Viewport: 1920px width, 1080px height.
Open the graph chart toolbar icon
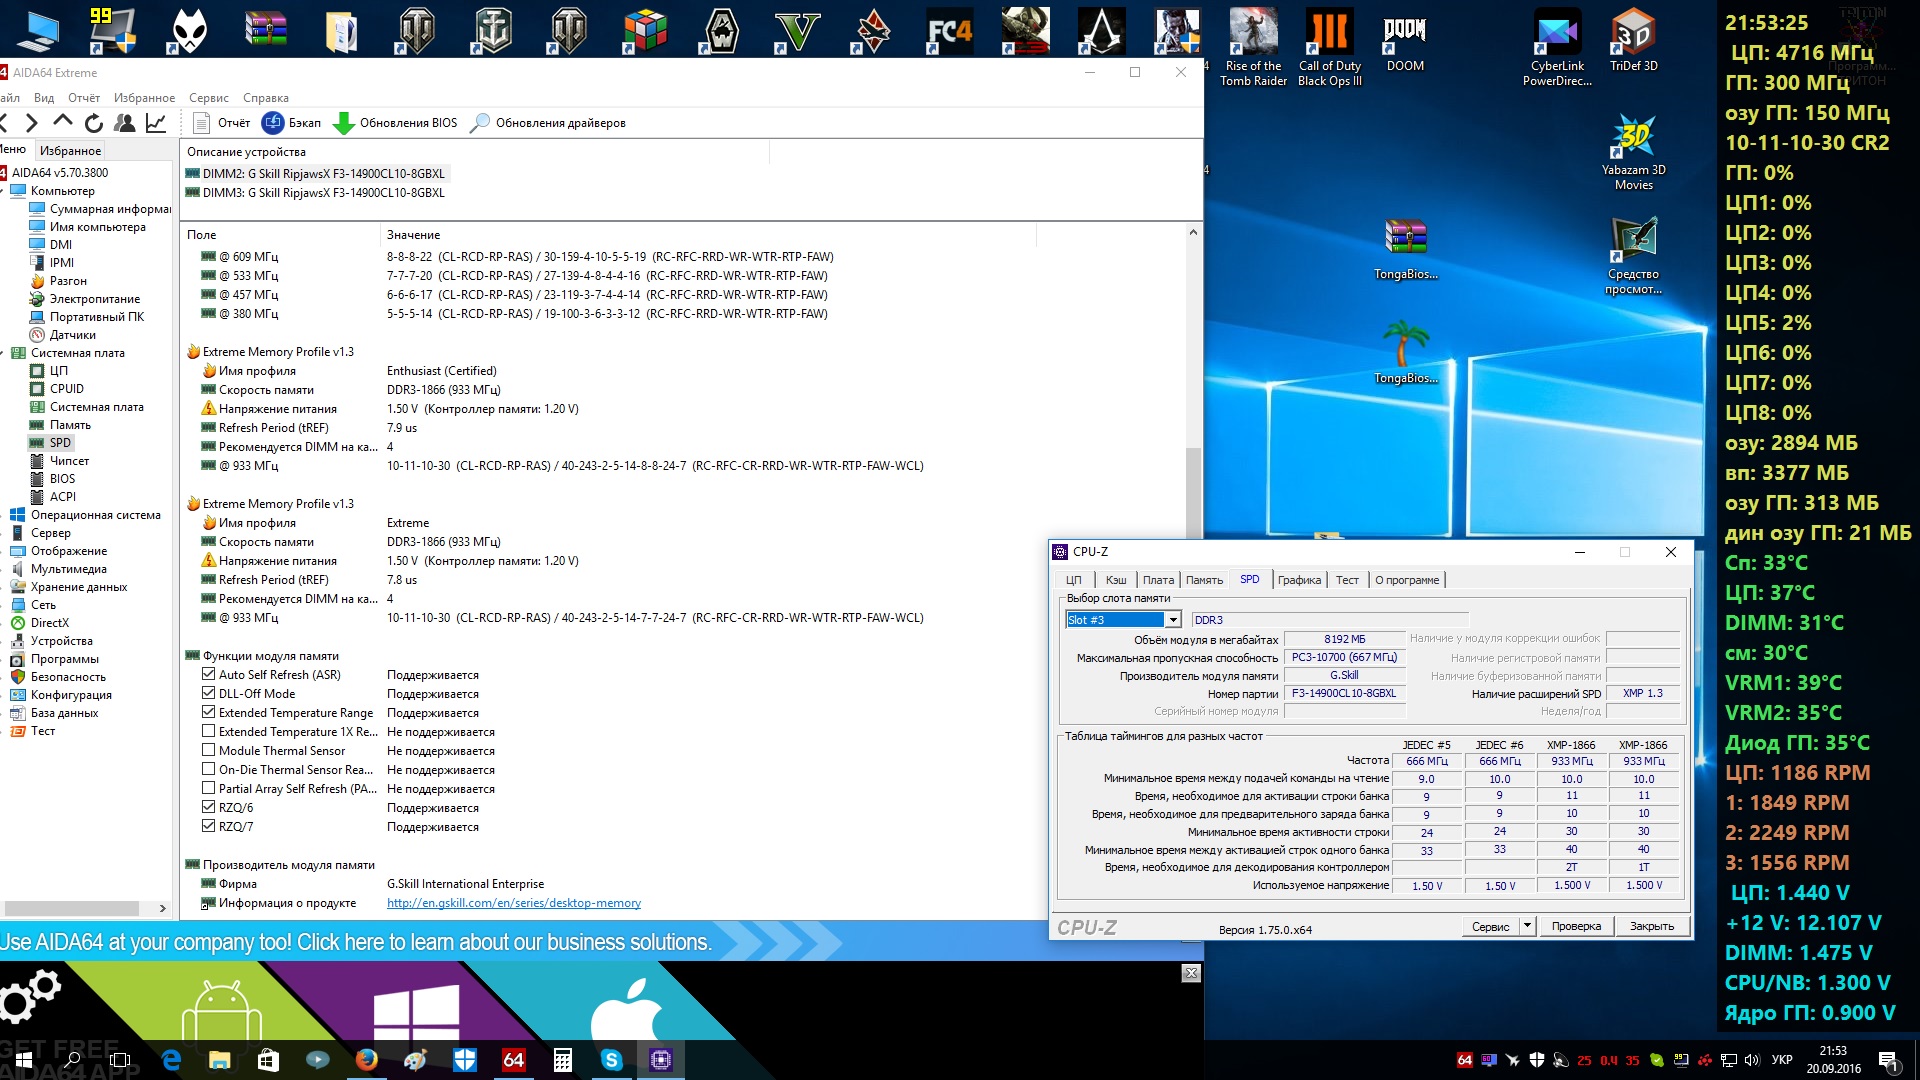[156, 123]
